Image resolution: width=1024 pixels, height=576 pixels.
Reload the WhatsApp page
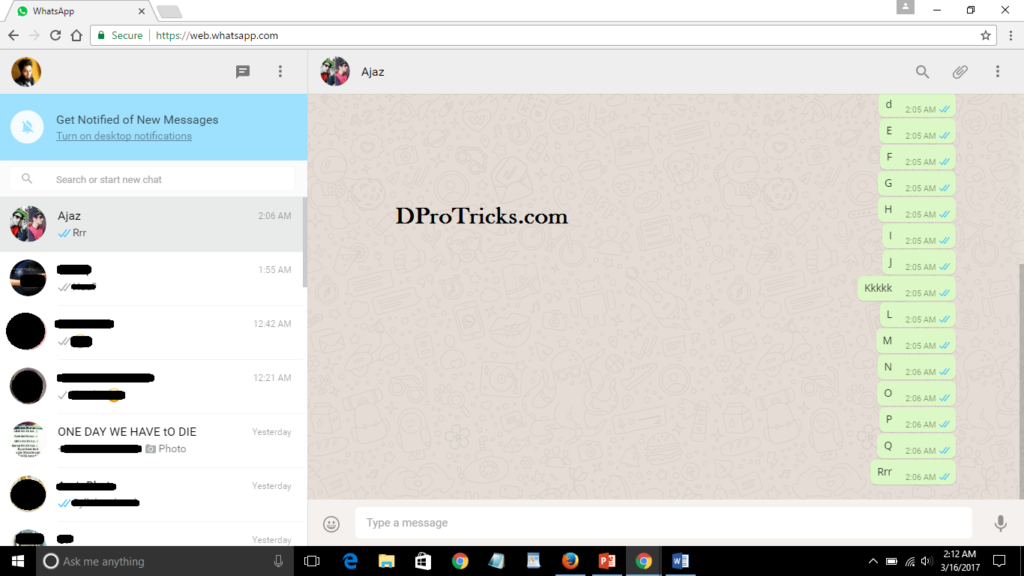pyautogui.click(x=56, y=35)
